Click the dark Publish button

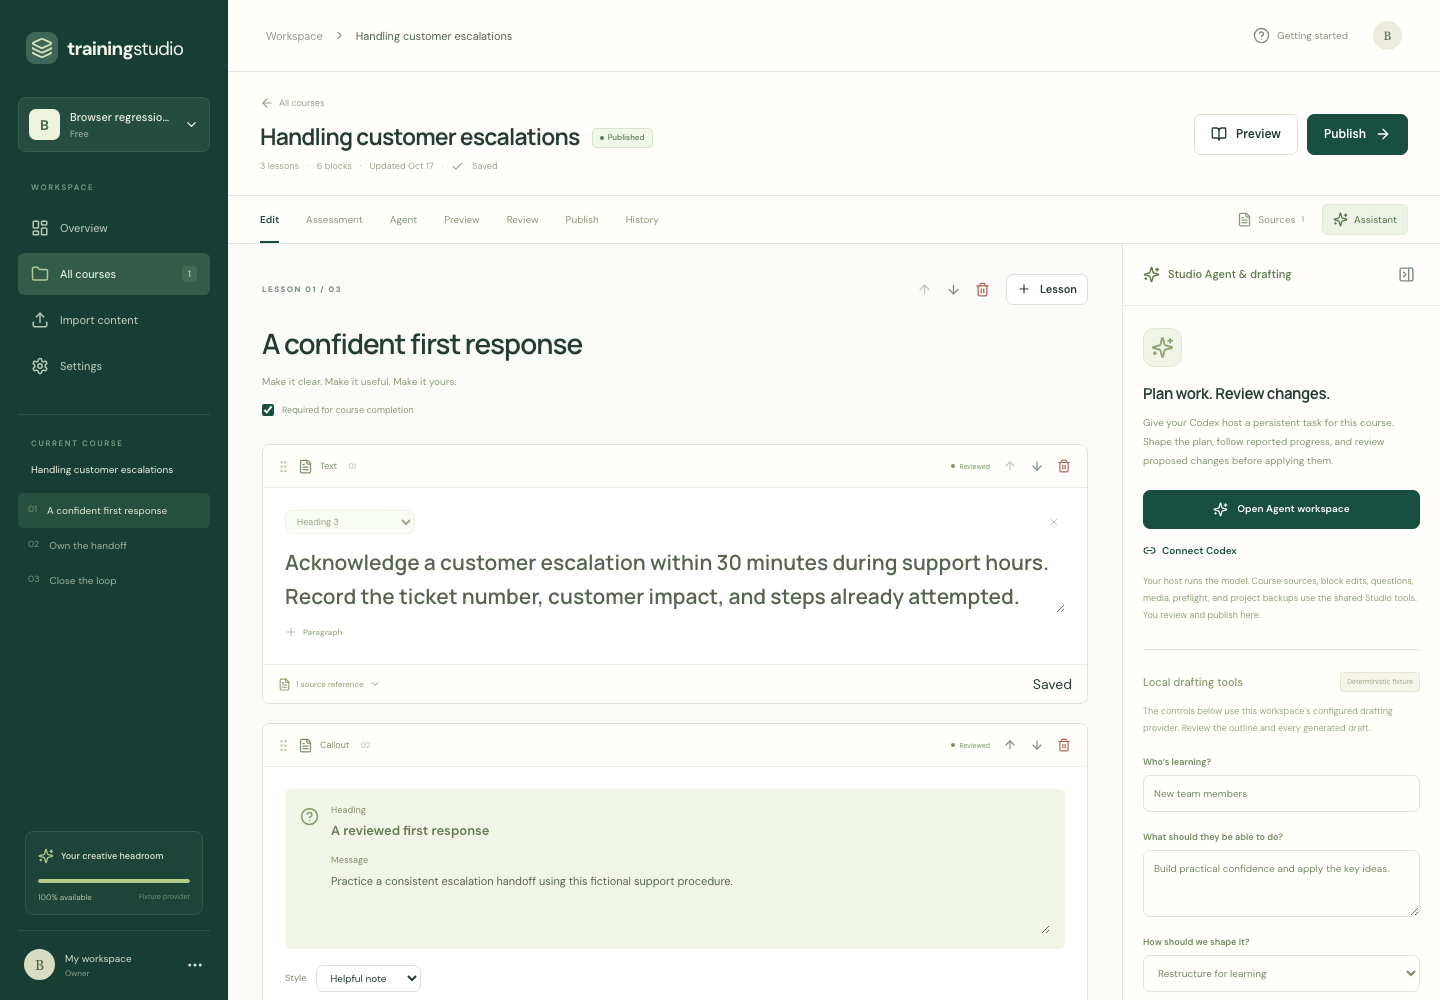click(1357, 134)
